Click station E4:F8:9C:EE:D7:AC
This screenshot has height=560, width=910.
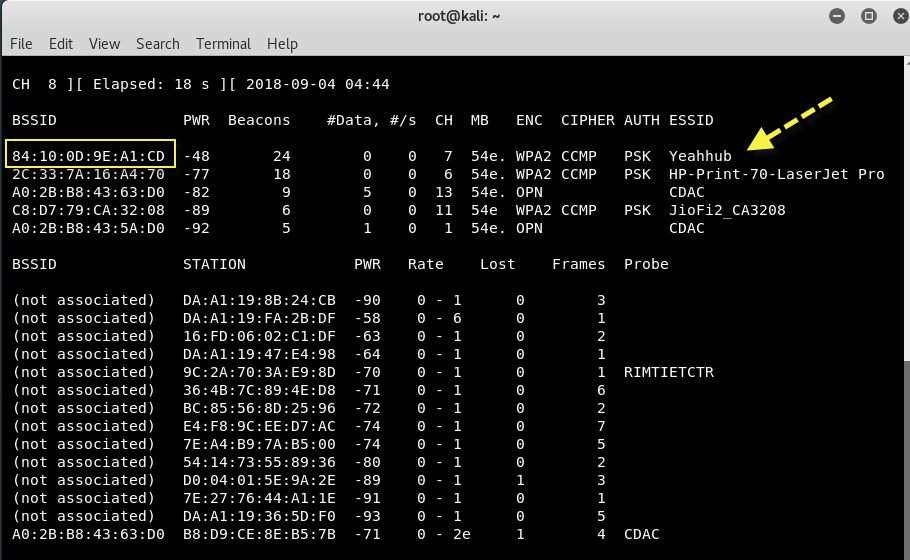(x=259, y=426)
